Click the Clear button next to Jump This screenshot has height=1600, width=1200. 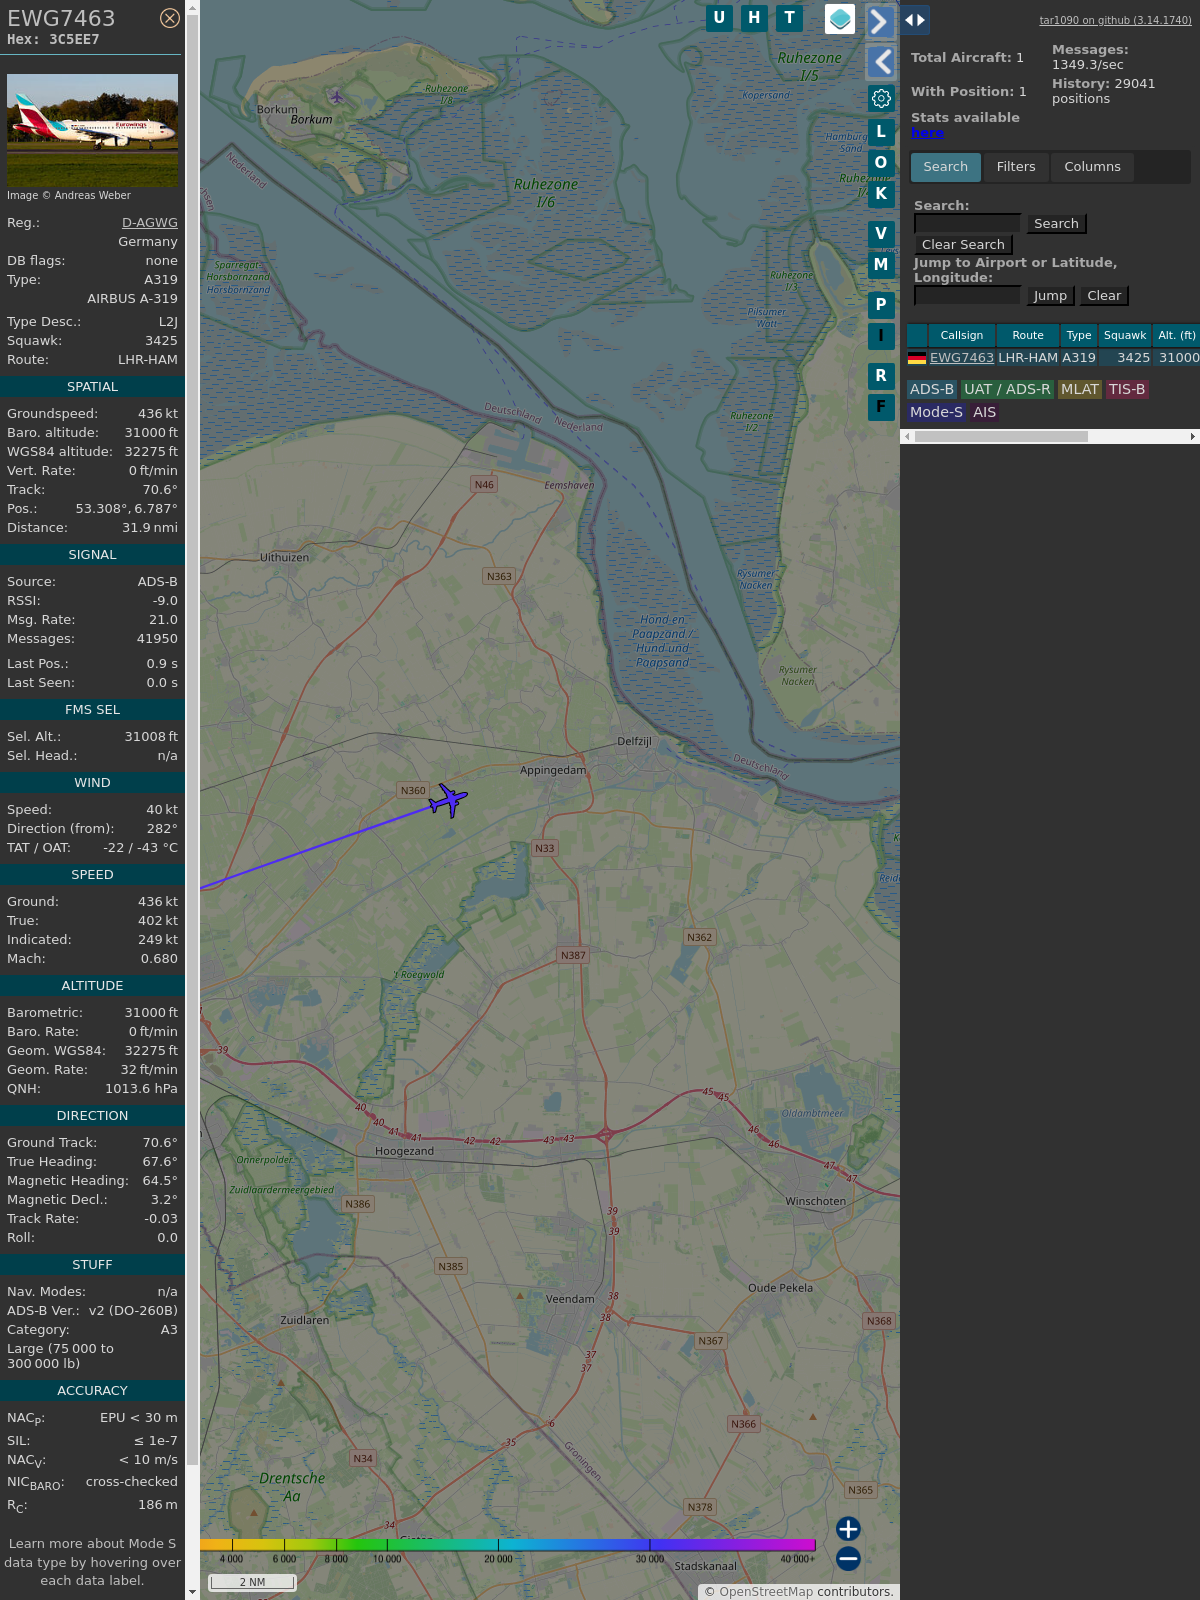tap(1104, 296)
